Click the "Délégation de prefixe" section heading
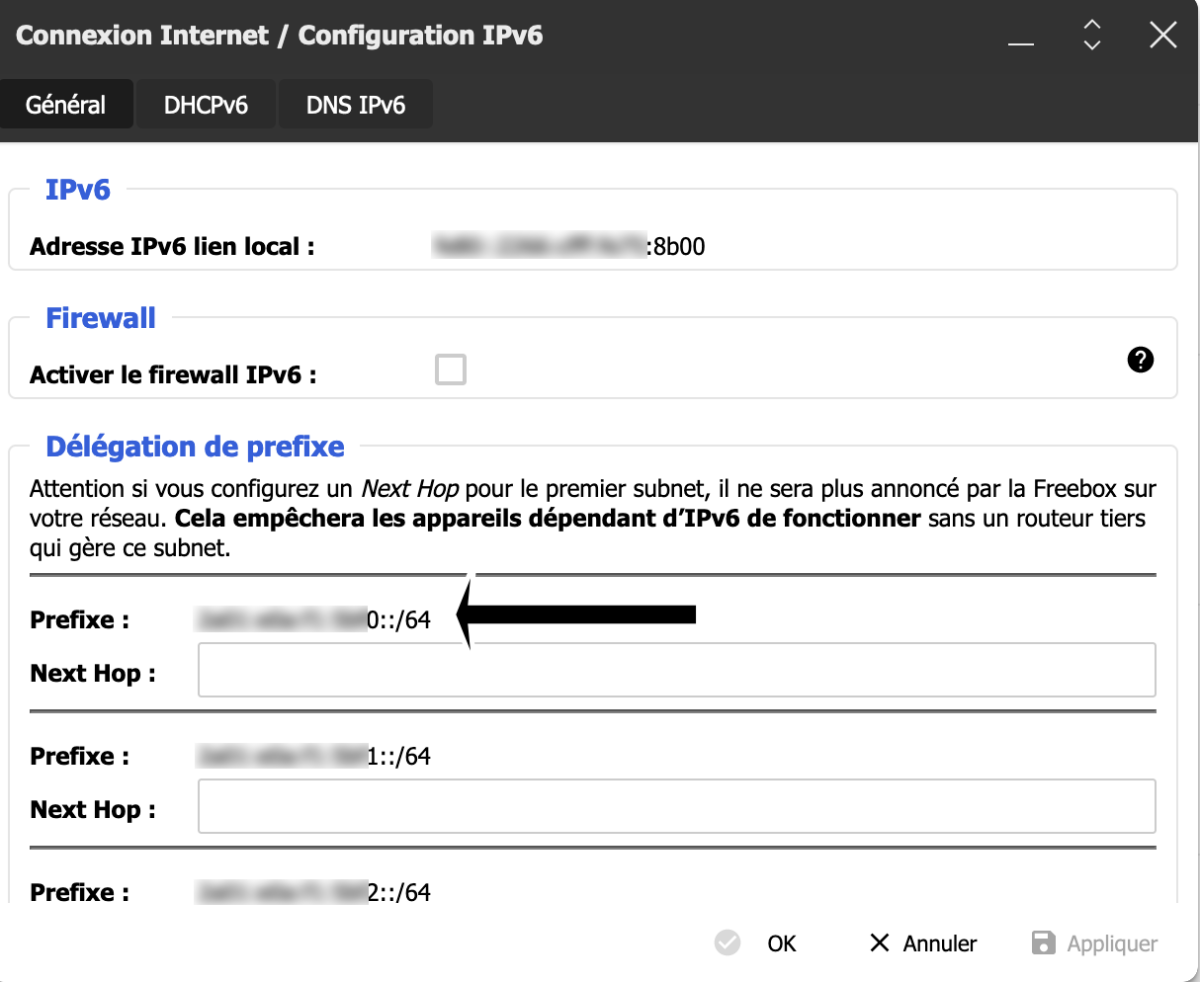1200x982 pixels. tap(195, 446)
